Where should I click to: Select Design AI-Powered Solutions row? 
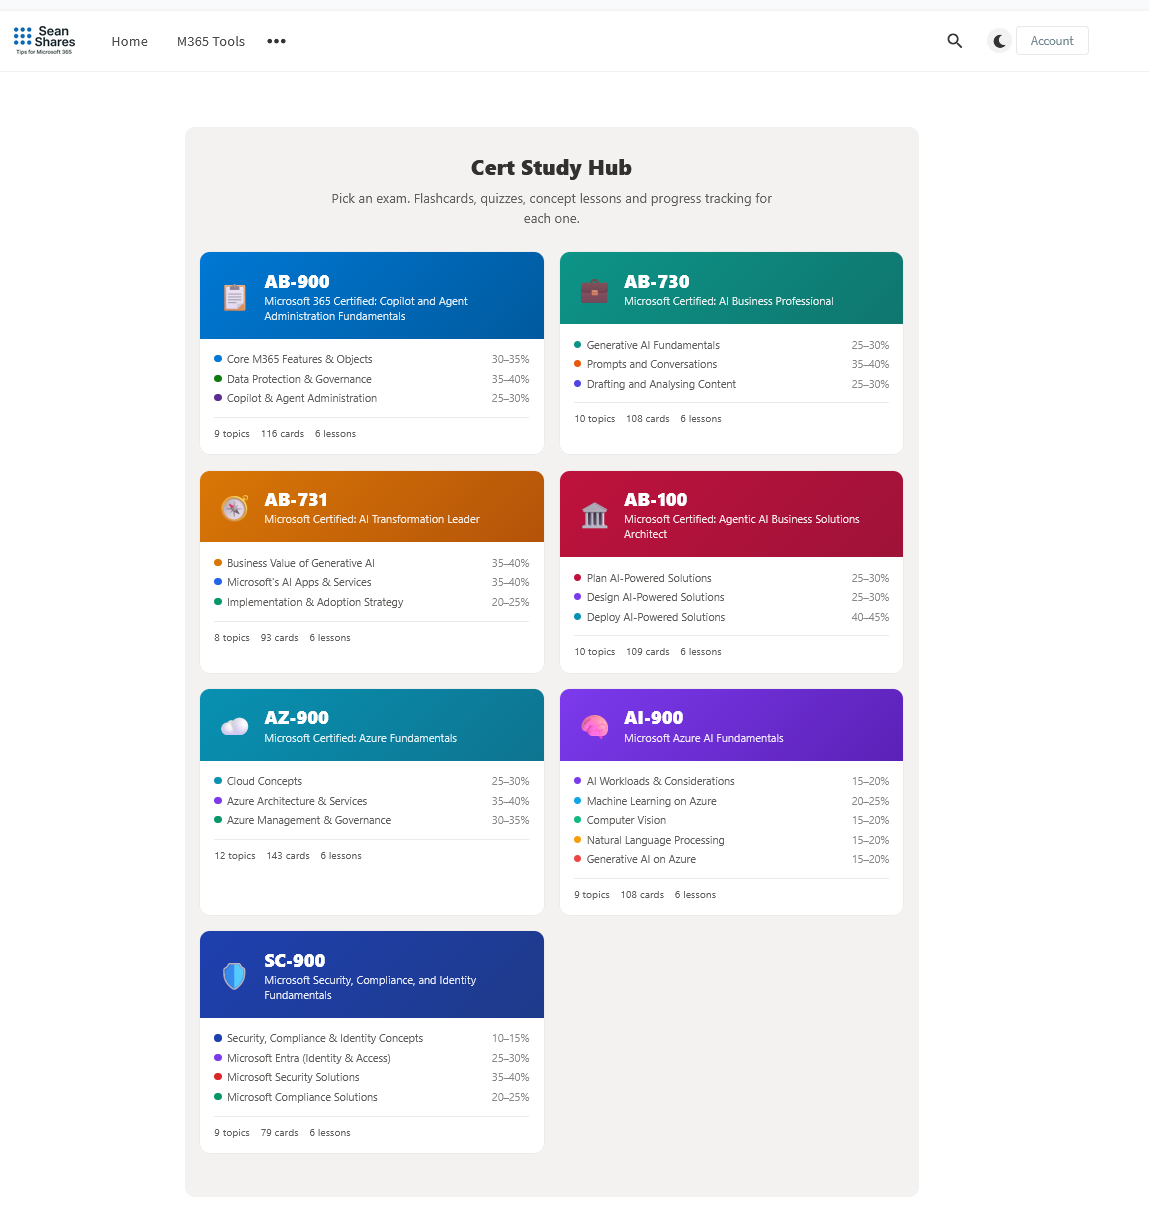732,597
